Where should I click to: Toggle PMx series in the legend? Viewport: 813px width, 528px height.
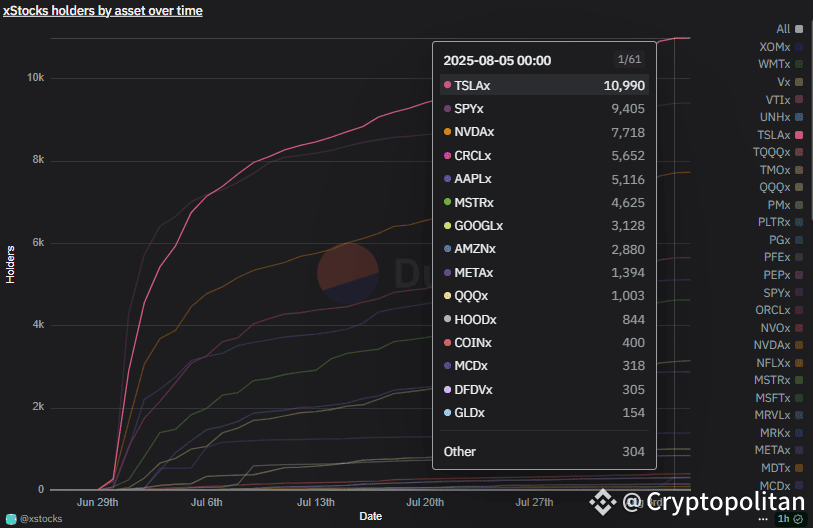[x=786, y=205]
